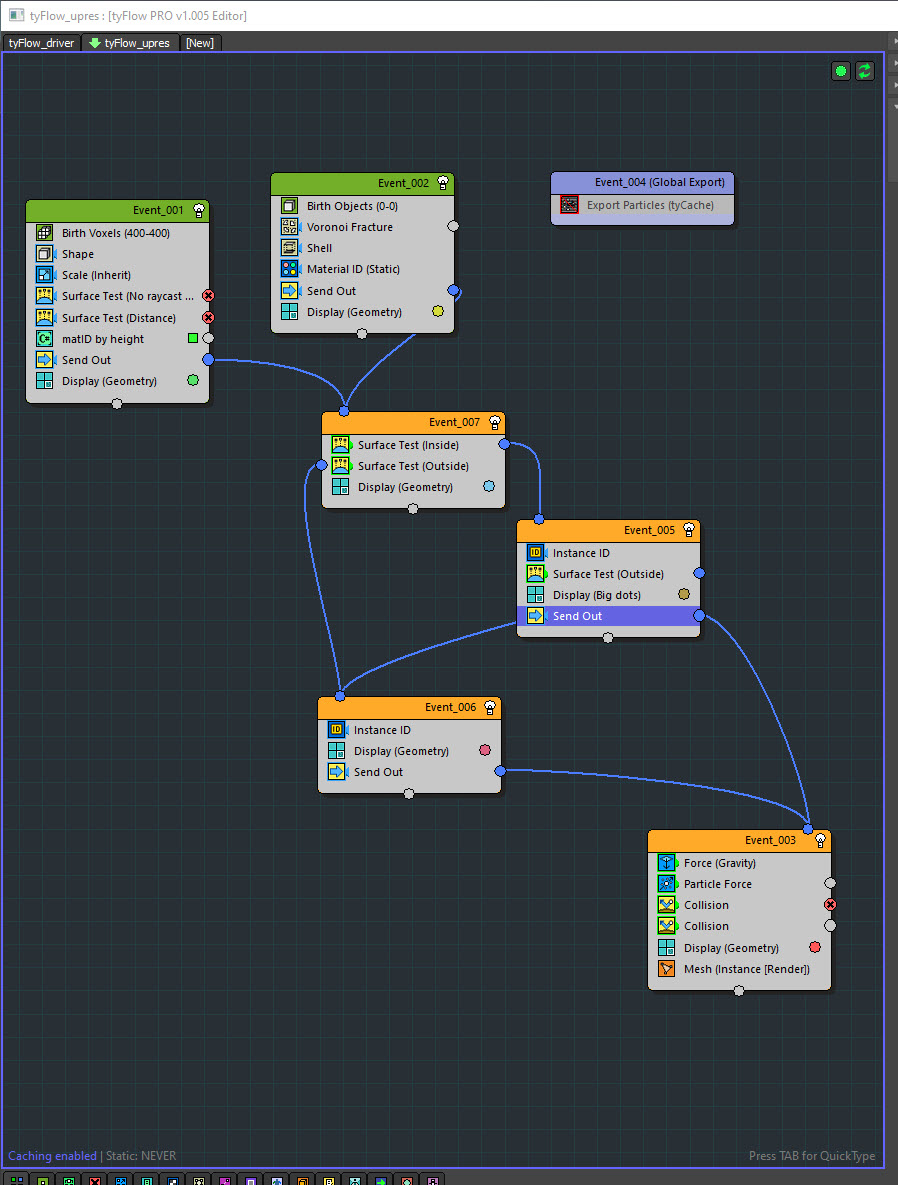This screenshot has height=1185, width=898.
Task: Click the Event_007 input connector dot
Action: pos(344,411)
